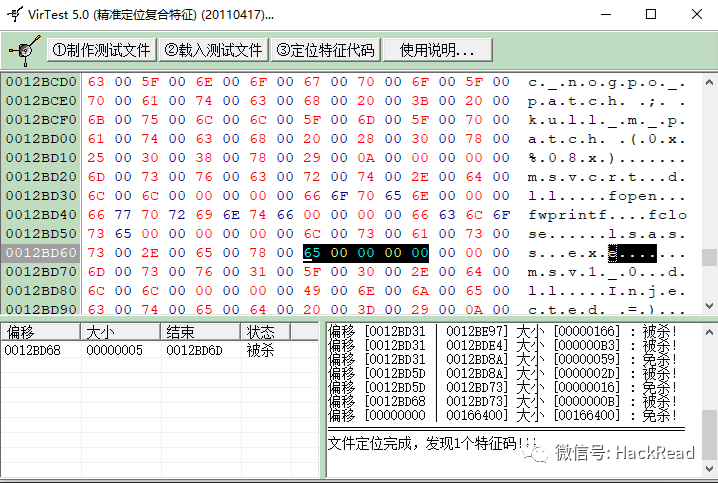Click hex view scroll down arrow
Viewport: 718px width, 483px height.
[709, 305]
